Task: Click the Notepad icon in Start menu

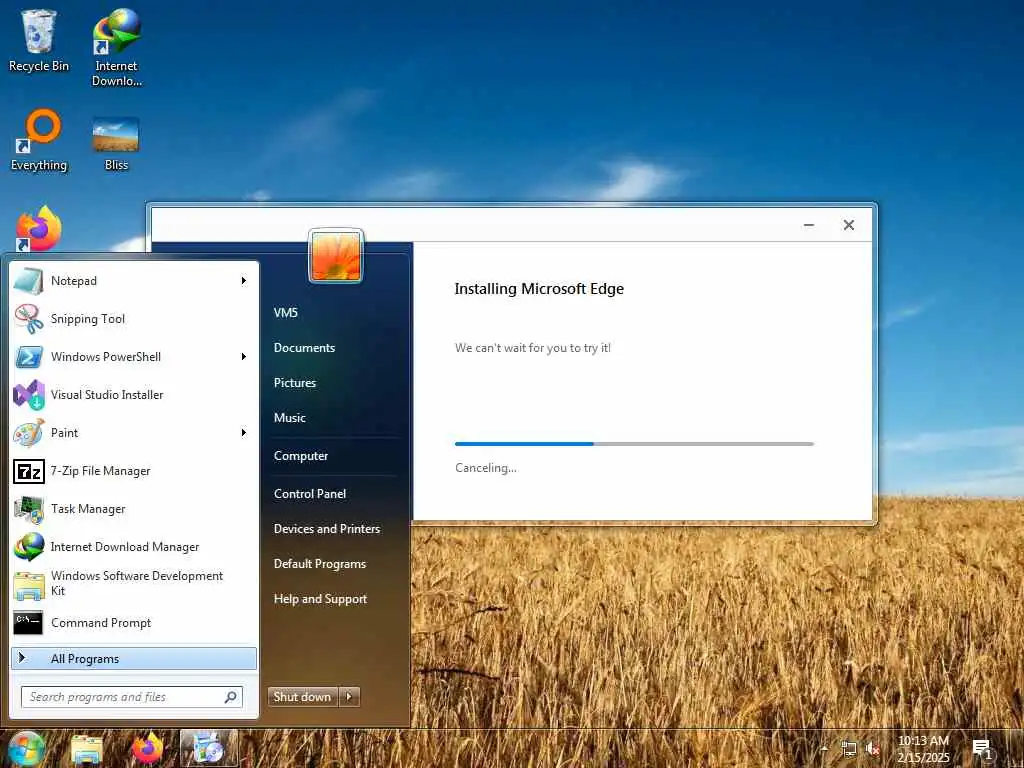Action: point(28,281)
